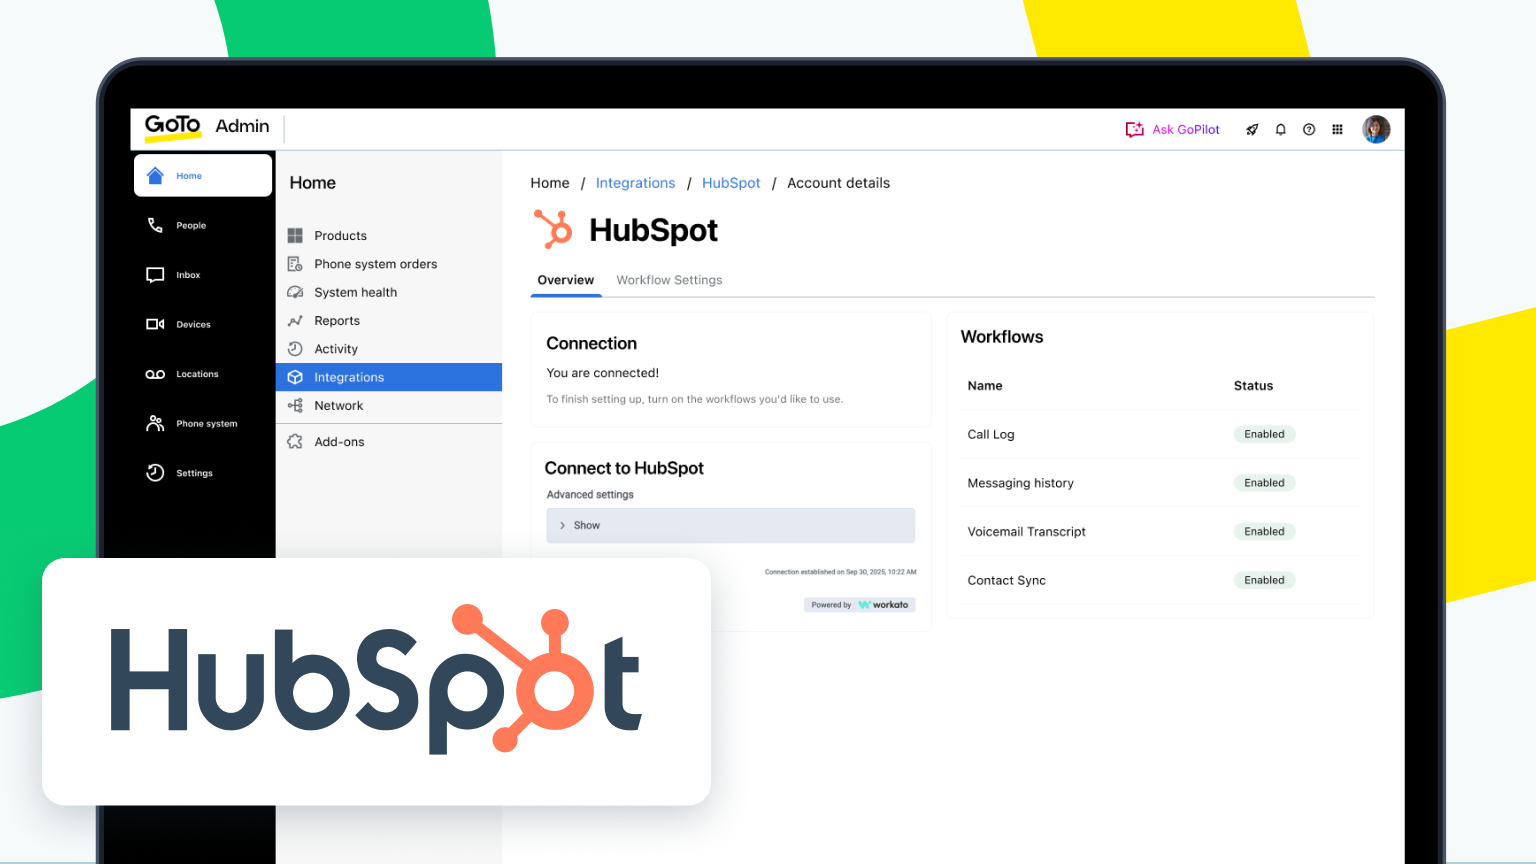Click the Name column header

pos(985,386)
